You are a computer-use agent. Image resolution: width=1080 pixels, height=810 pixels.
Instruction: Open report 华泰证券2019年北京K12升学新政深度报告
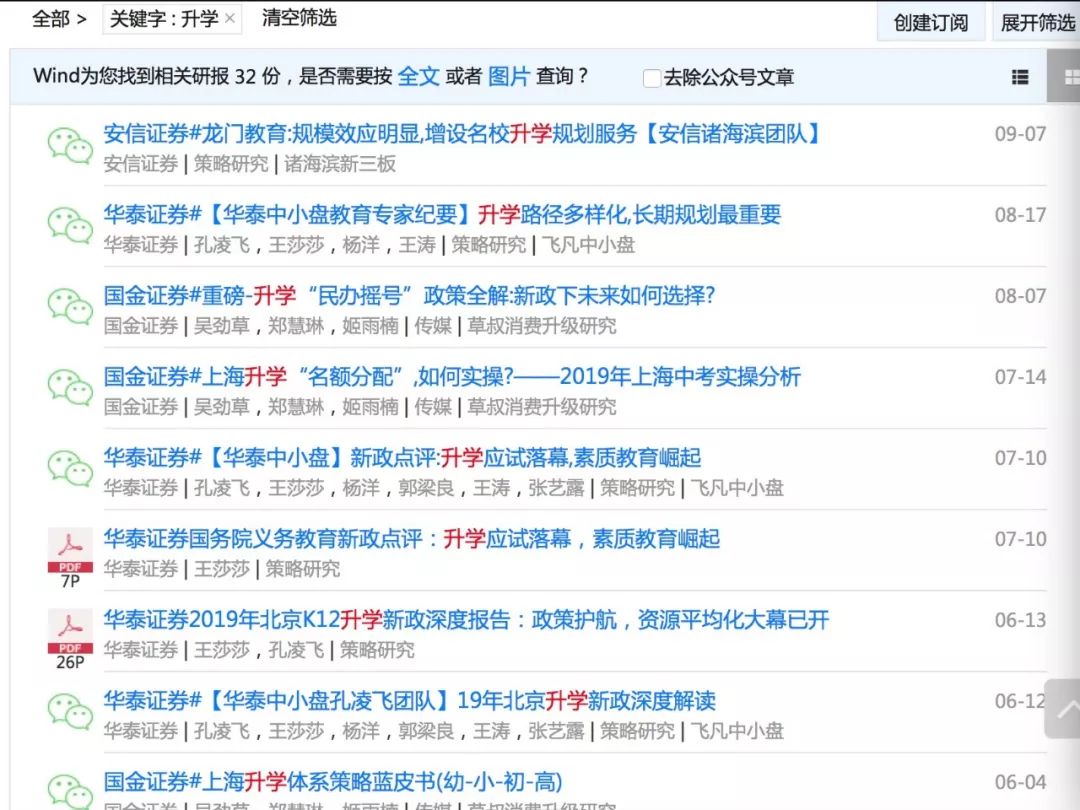[x=466, y=620]
